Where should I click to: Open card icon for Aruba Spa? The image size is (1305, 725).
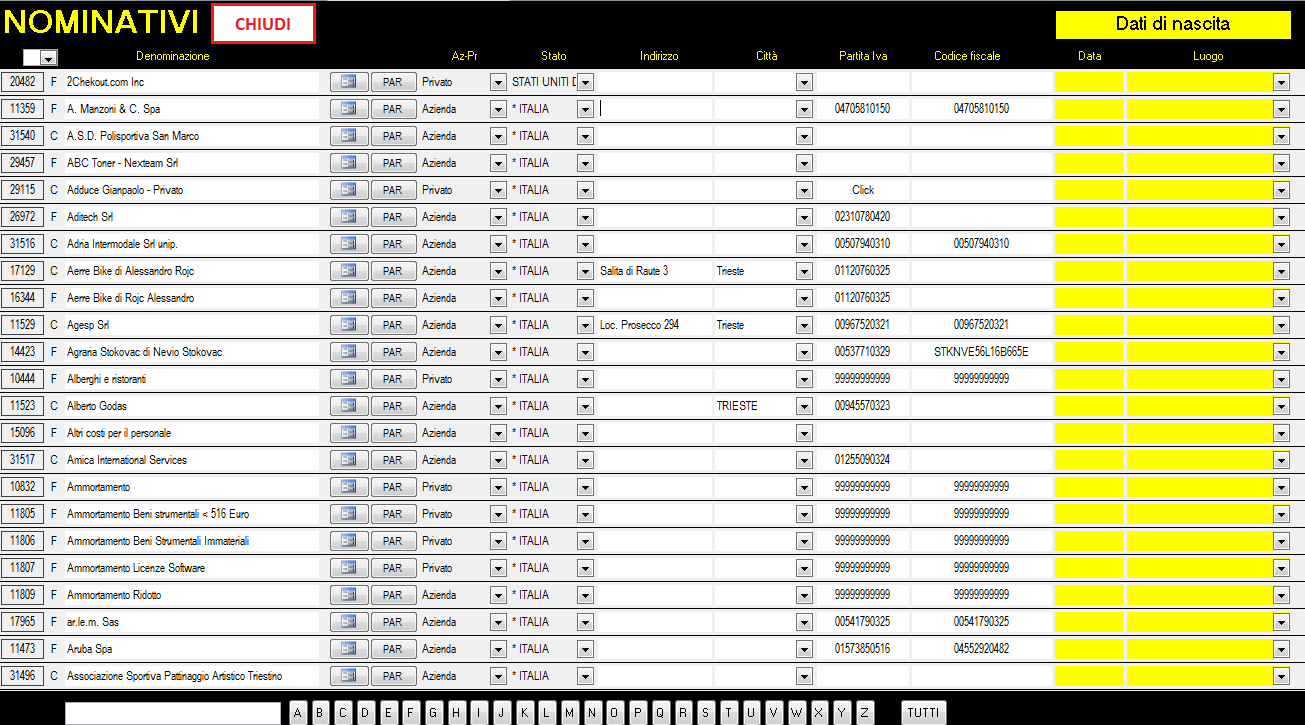coord(349,649)
